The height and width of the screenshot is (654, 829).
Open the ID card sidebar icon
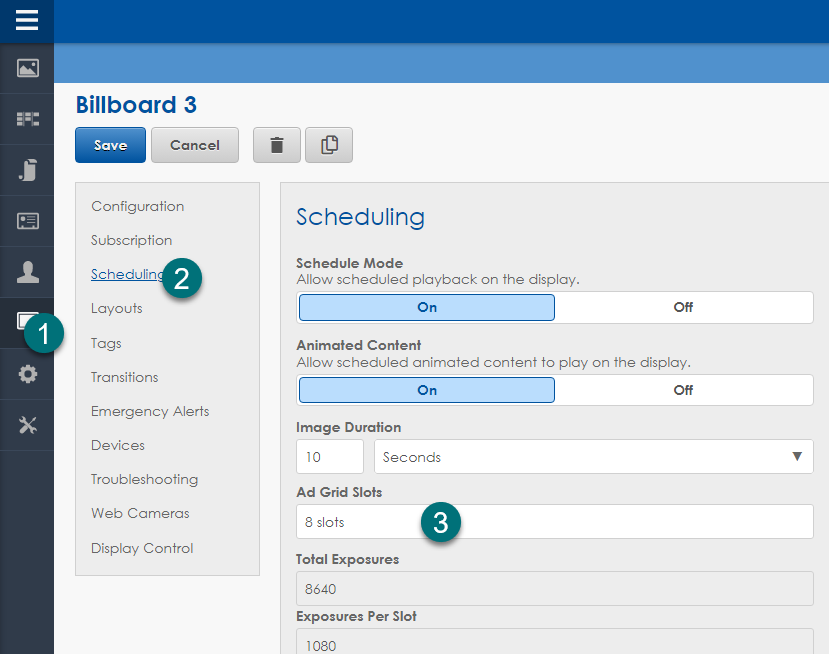tap(27, 221)
